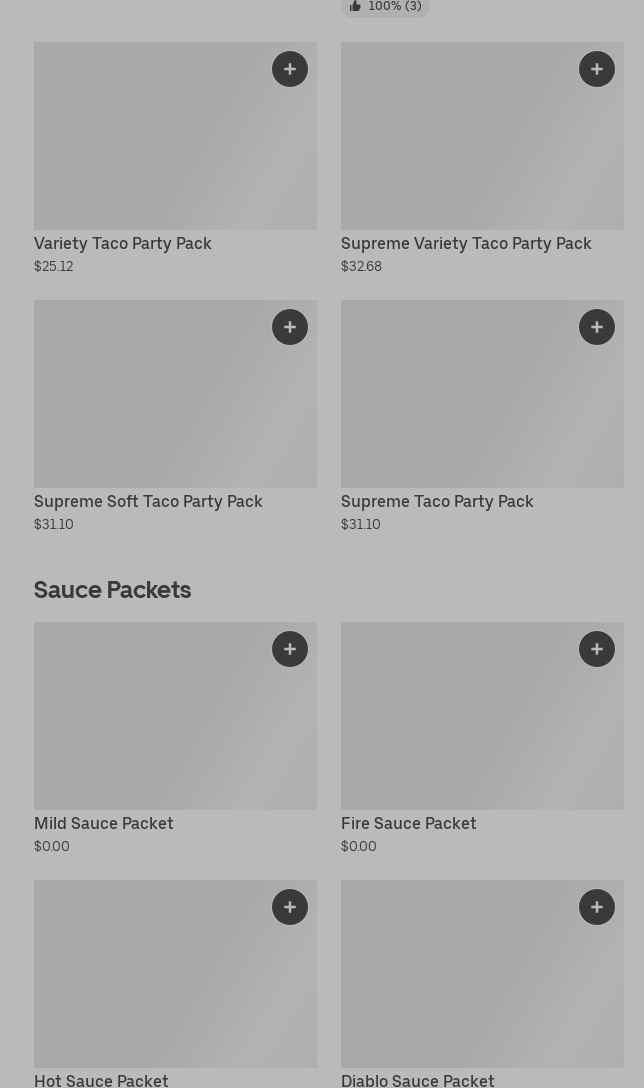Image resolution: width=644 pixels, height=1088 pixels.
Task: Add Supreme Soft Taco Party Pack
Action: [290, 327]
